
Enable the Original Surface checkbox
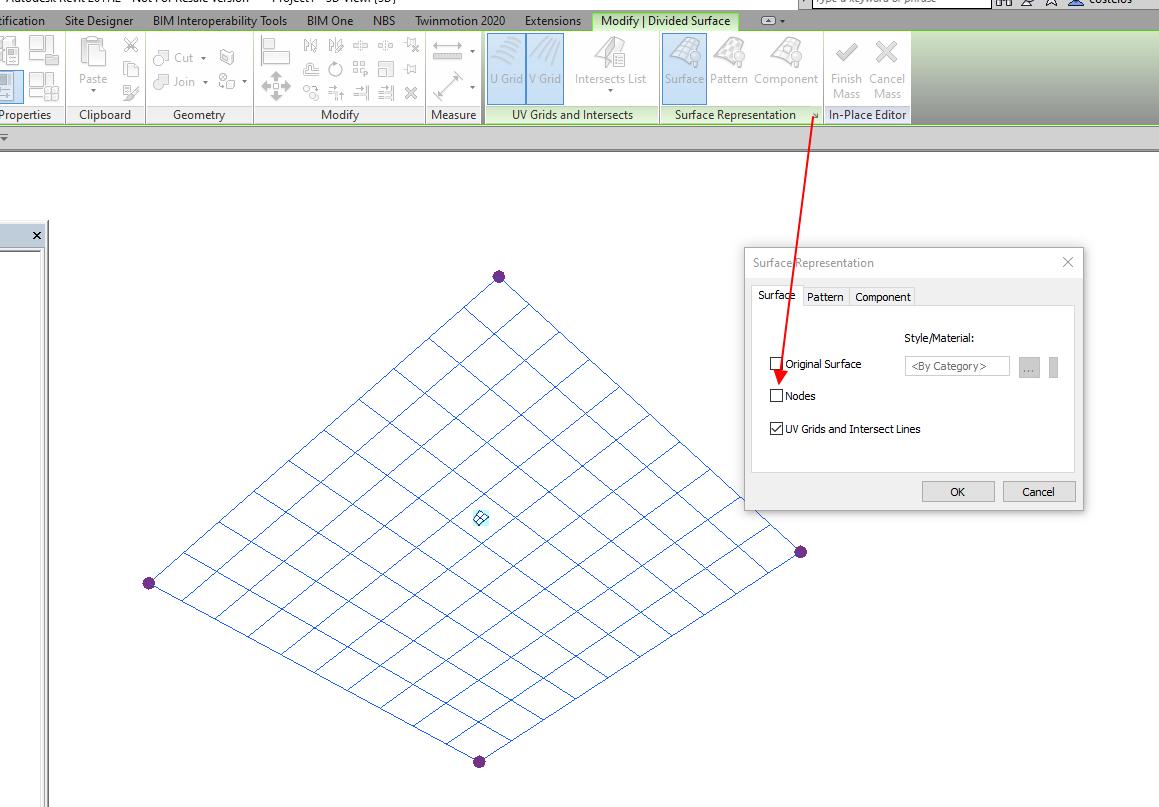point(776,364)
